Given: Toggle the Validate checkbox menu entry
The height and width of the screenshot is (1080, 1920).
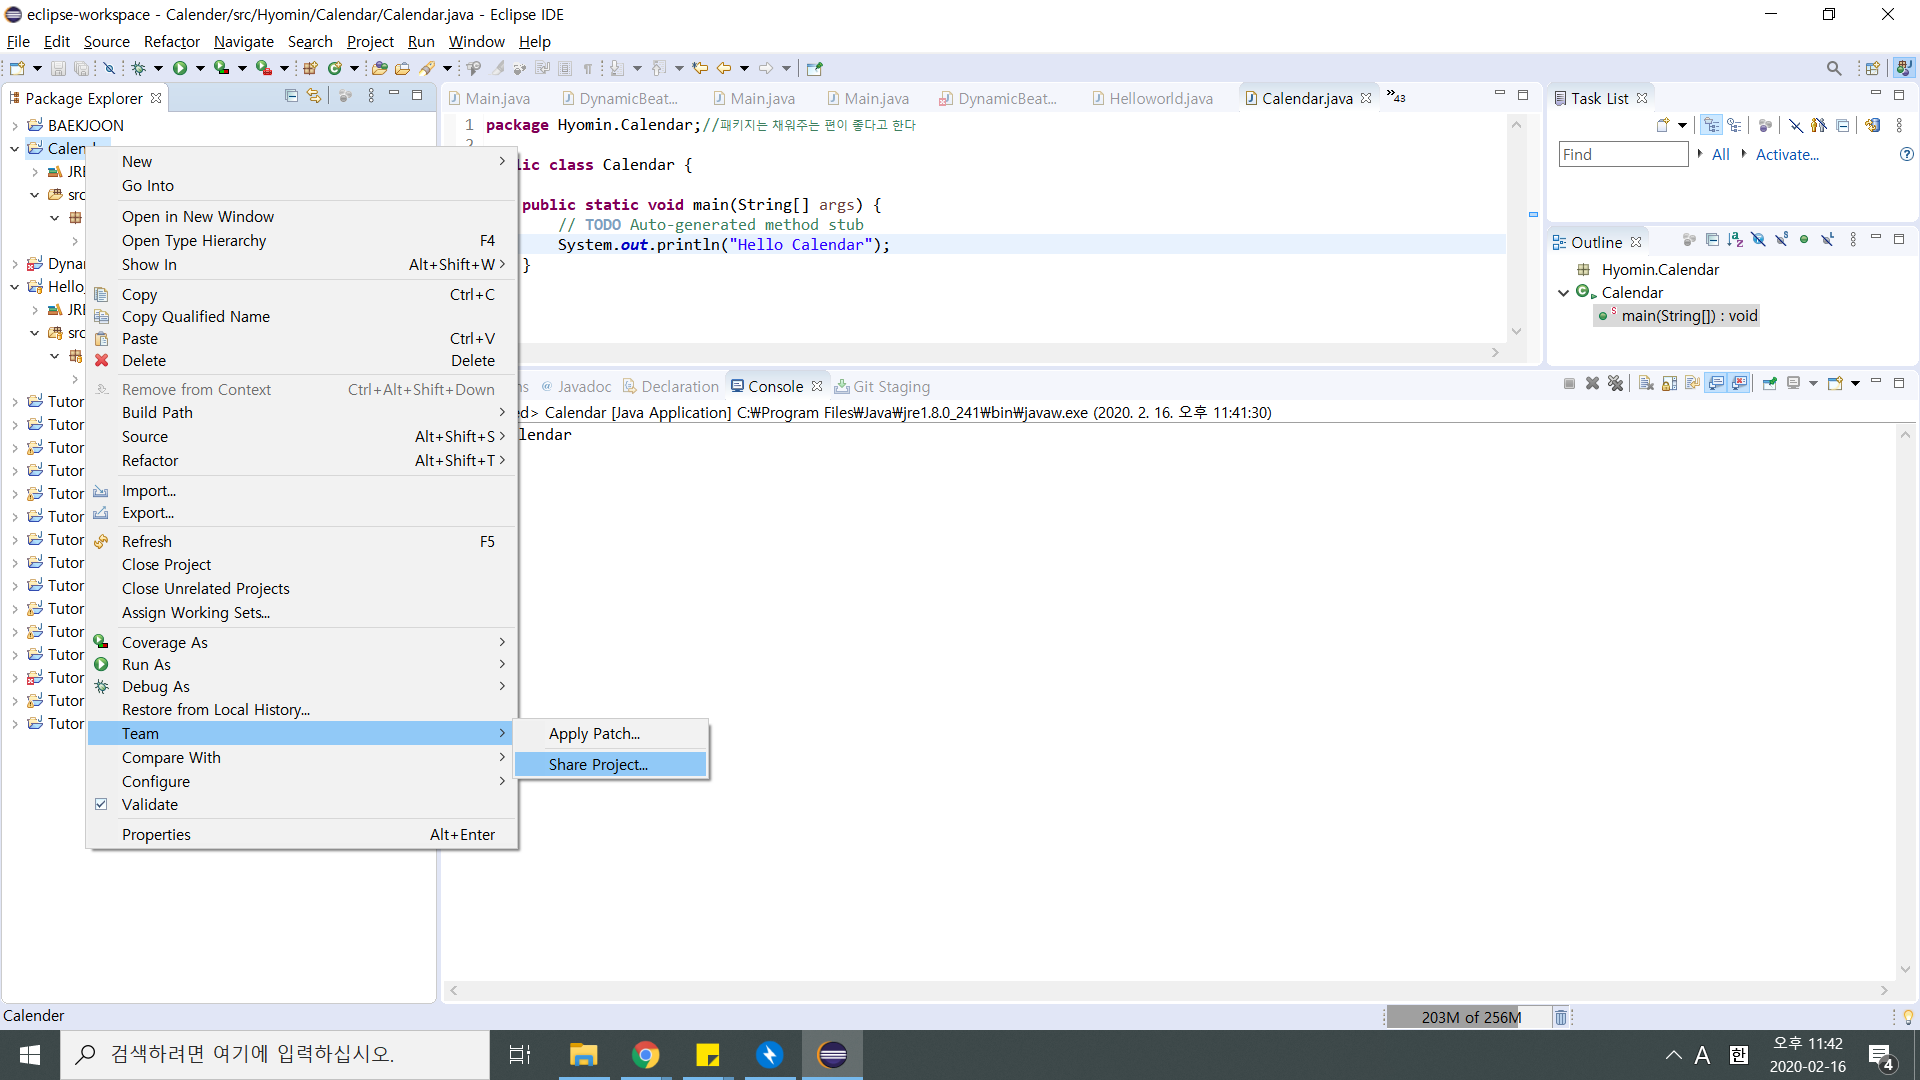Looking at the screenshot, I should 150,805.
